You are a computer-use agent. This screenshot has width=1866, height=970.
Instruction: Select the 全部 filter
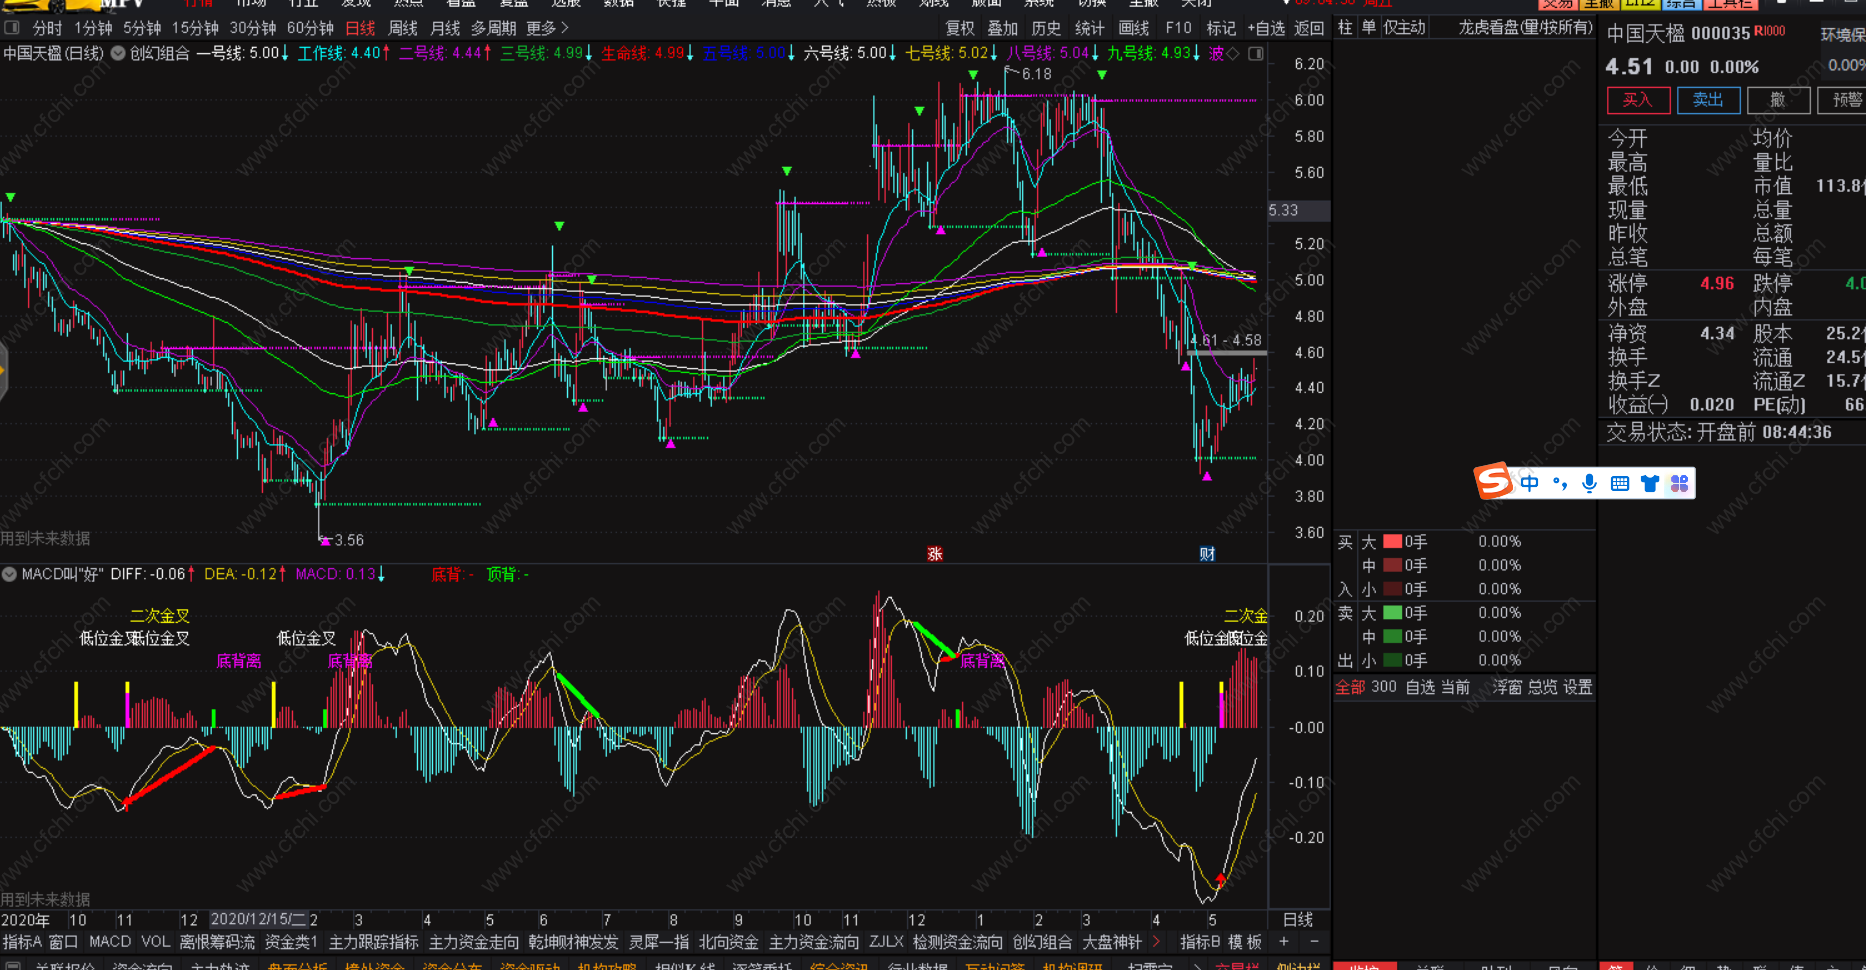[x=1350, y=687]
